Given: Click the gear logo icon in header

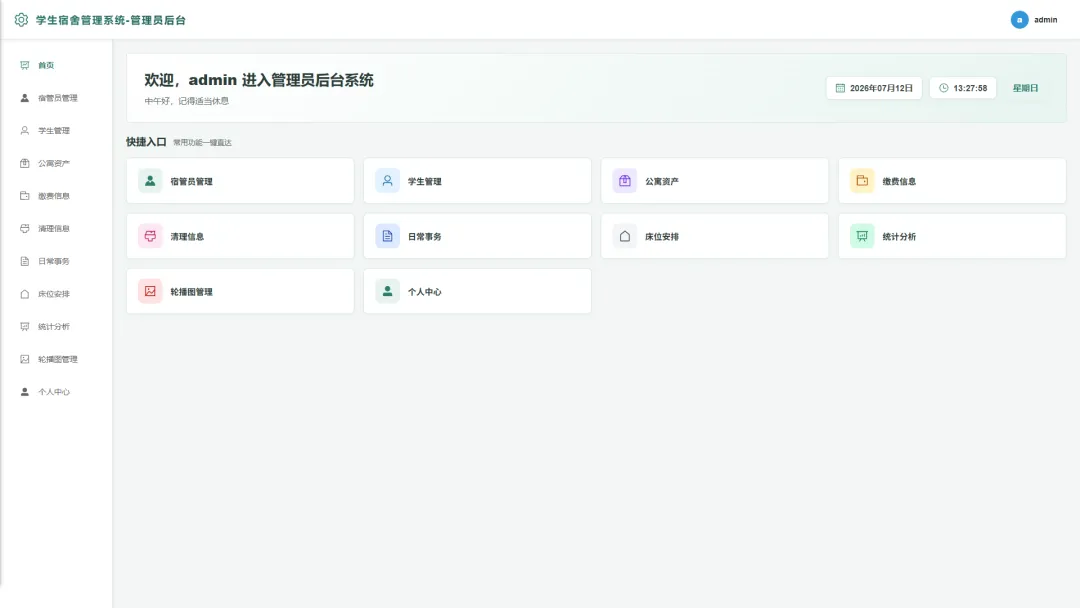Looking at the screenshot, I should coord(21,20).
